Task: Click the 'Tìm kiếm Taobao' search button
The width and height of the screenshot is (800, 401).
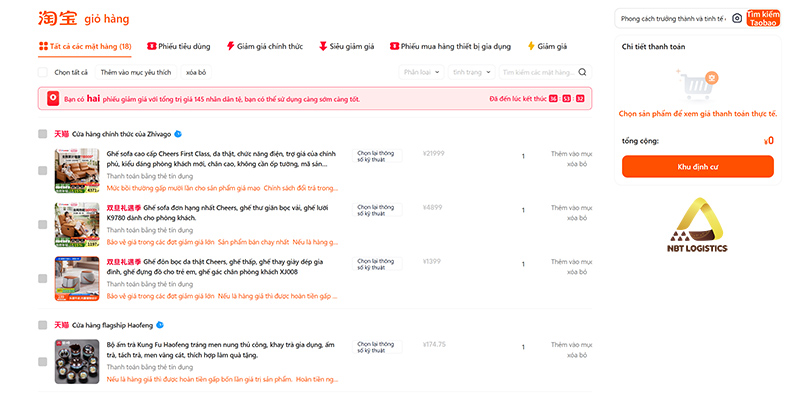Action: [763, 18]
